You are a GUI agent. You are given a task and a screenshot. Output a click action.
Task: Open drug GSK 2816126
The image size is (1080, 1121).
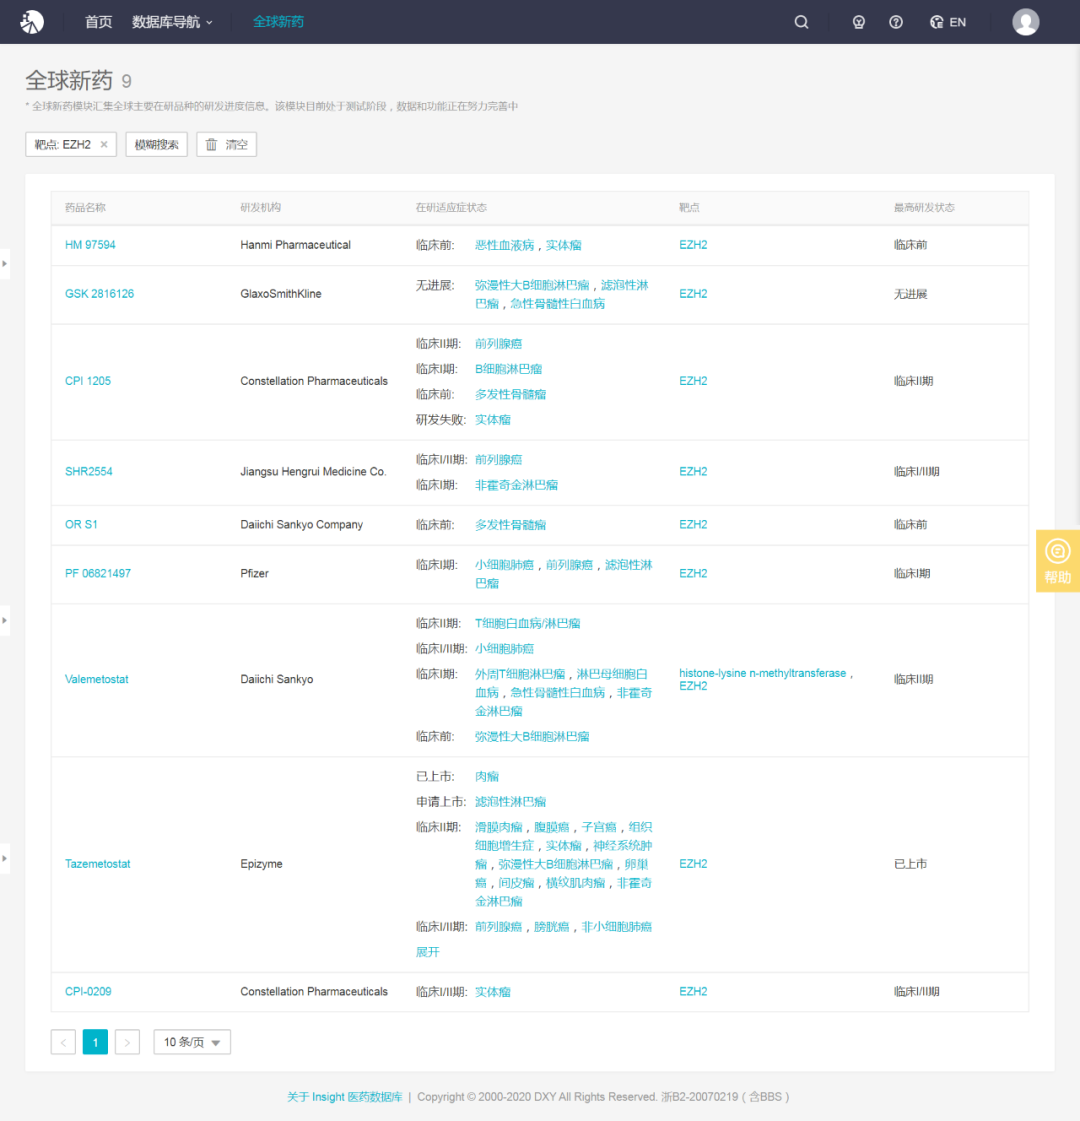pyautogui.click(x=99, y=294)
